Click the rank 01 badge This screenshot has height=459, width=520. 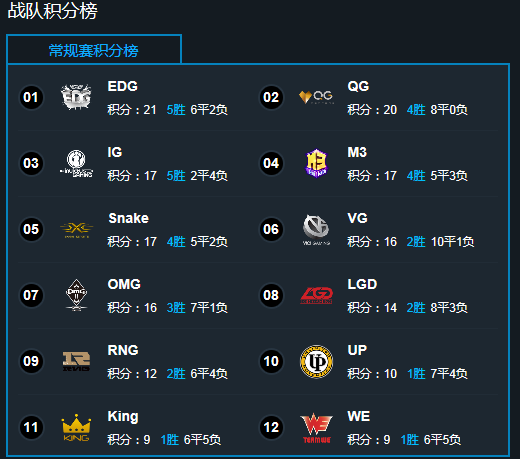tap(31, 97)
